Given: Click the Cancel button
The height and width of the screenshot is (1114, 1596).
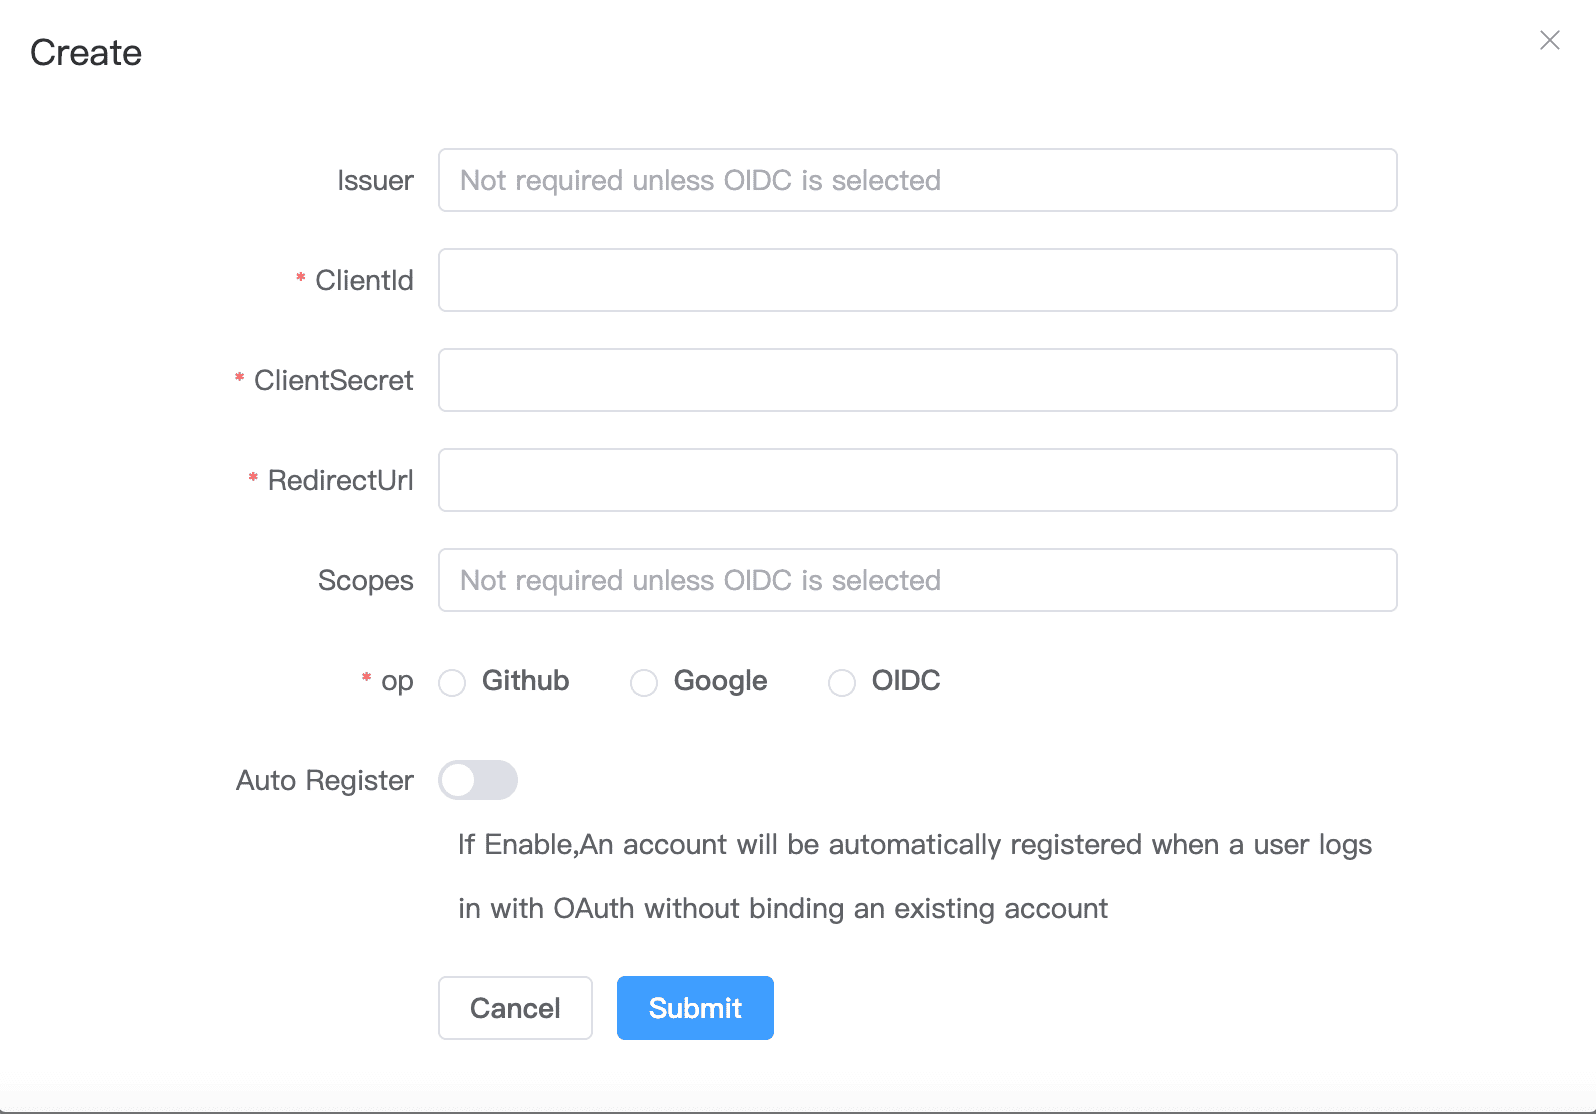Looking at the screenshot, I should 515,1008.
